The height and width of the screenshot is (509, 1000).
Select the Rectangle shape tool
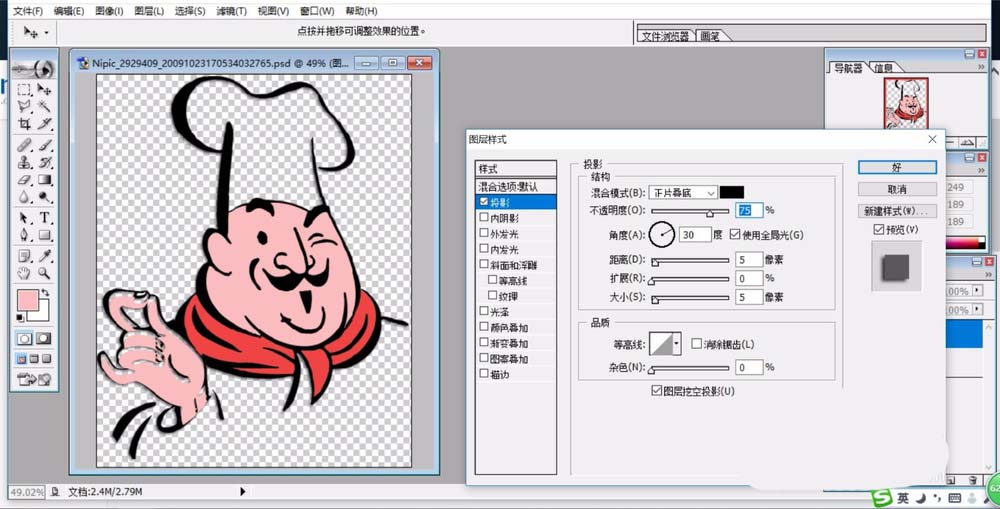[x=44, y=235]
